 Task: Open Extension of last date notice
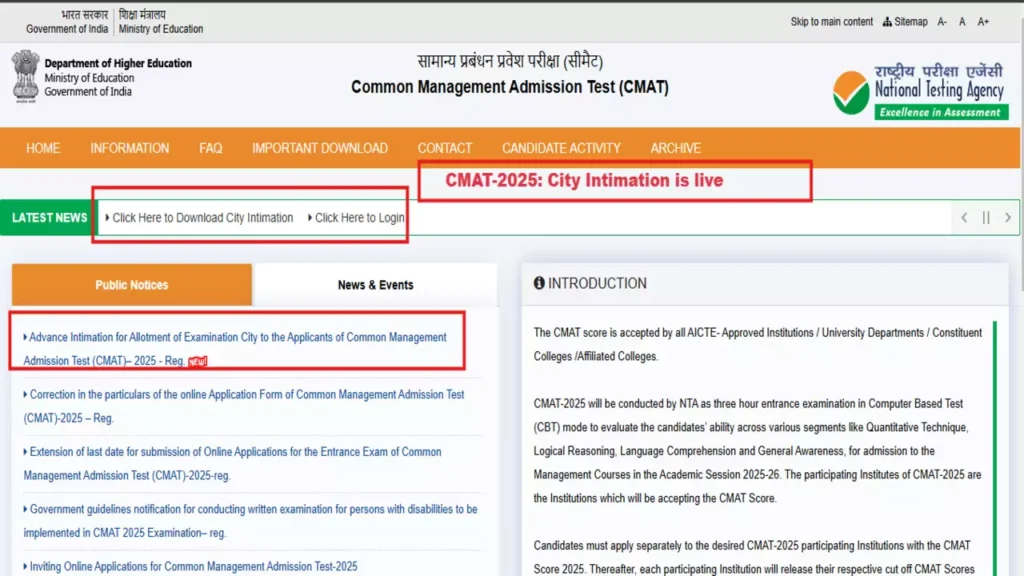tap(232, 464)
